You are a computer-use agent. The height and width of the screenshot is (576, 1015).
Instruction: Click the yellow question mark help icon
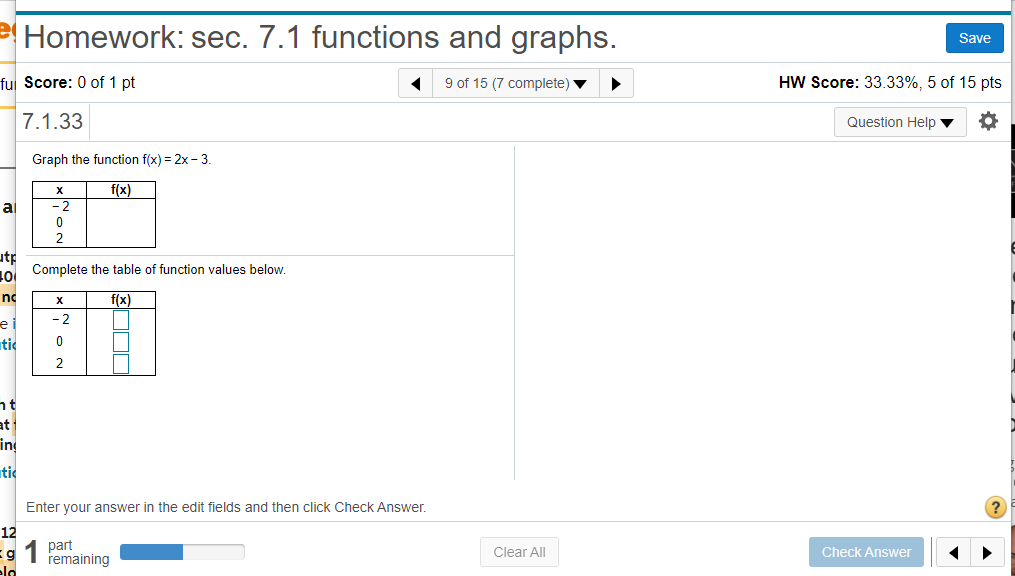[x=995, y=507]
